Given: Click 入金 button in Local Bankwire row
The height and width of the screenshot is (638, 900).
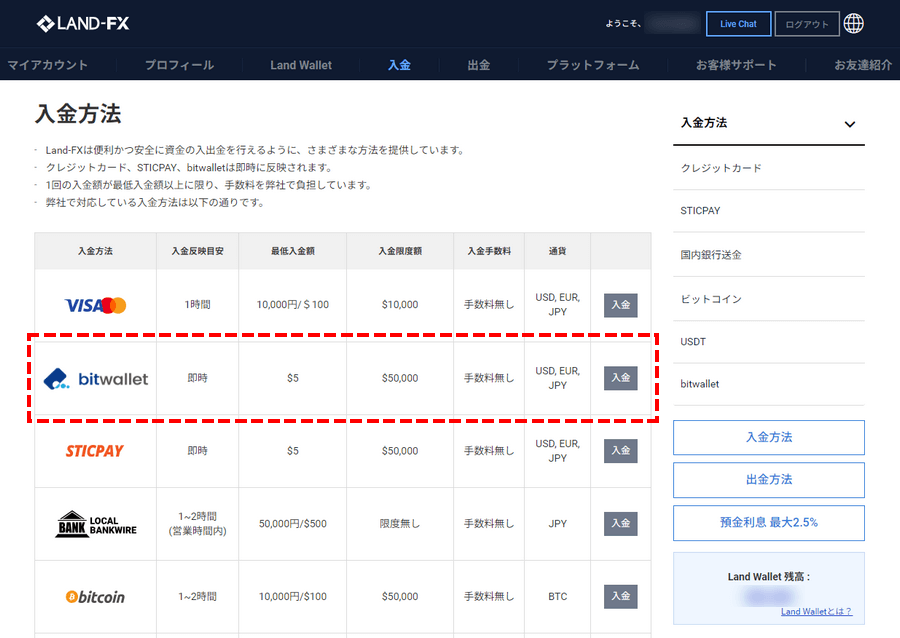Looking at the screenshot, I should click(620, 524).
